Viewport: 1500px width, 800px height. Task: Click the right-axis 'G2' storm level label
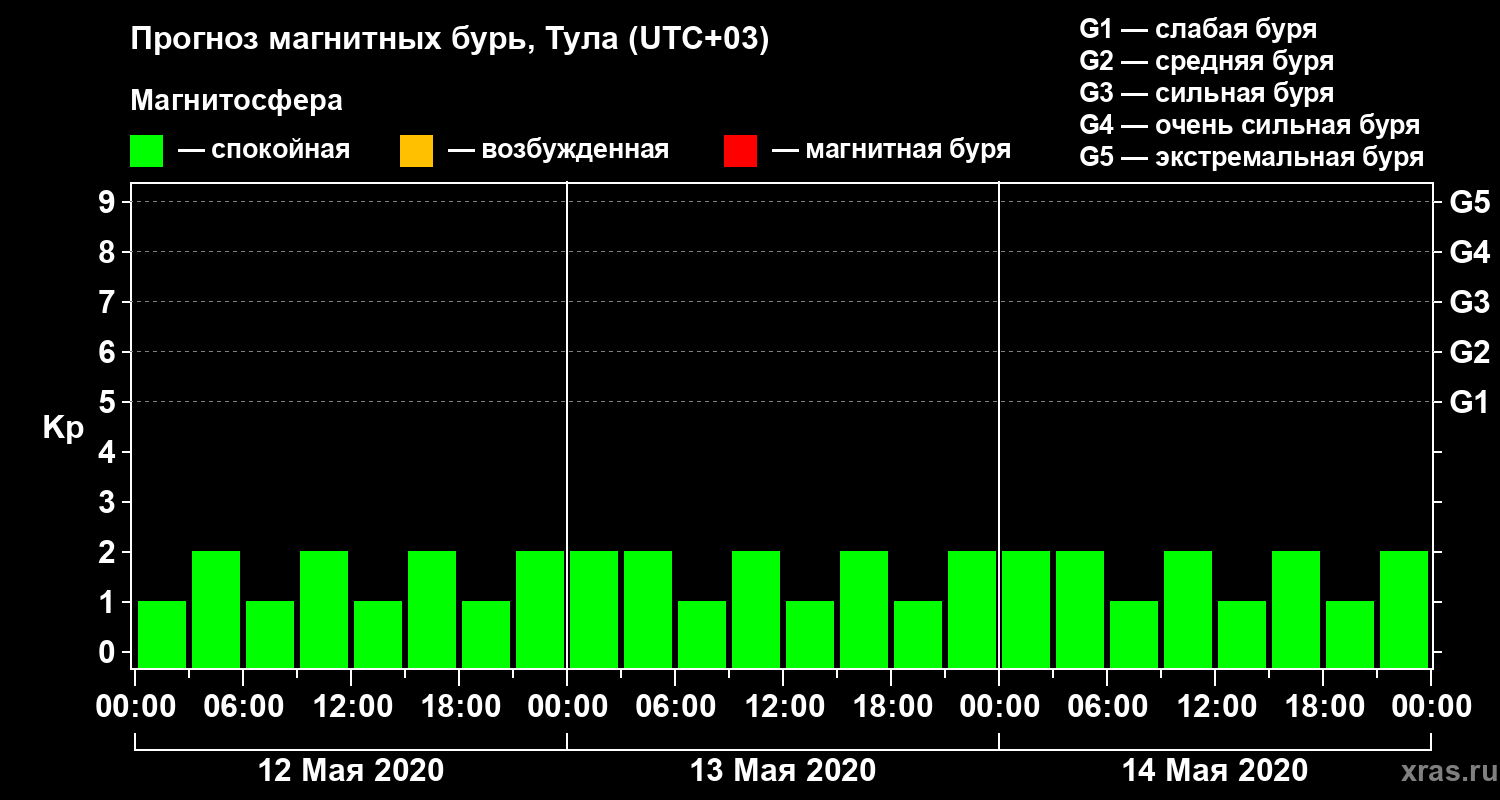pos(1470,352)
